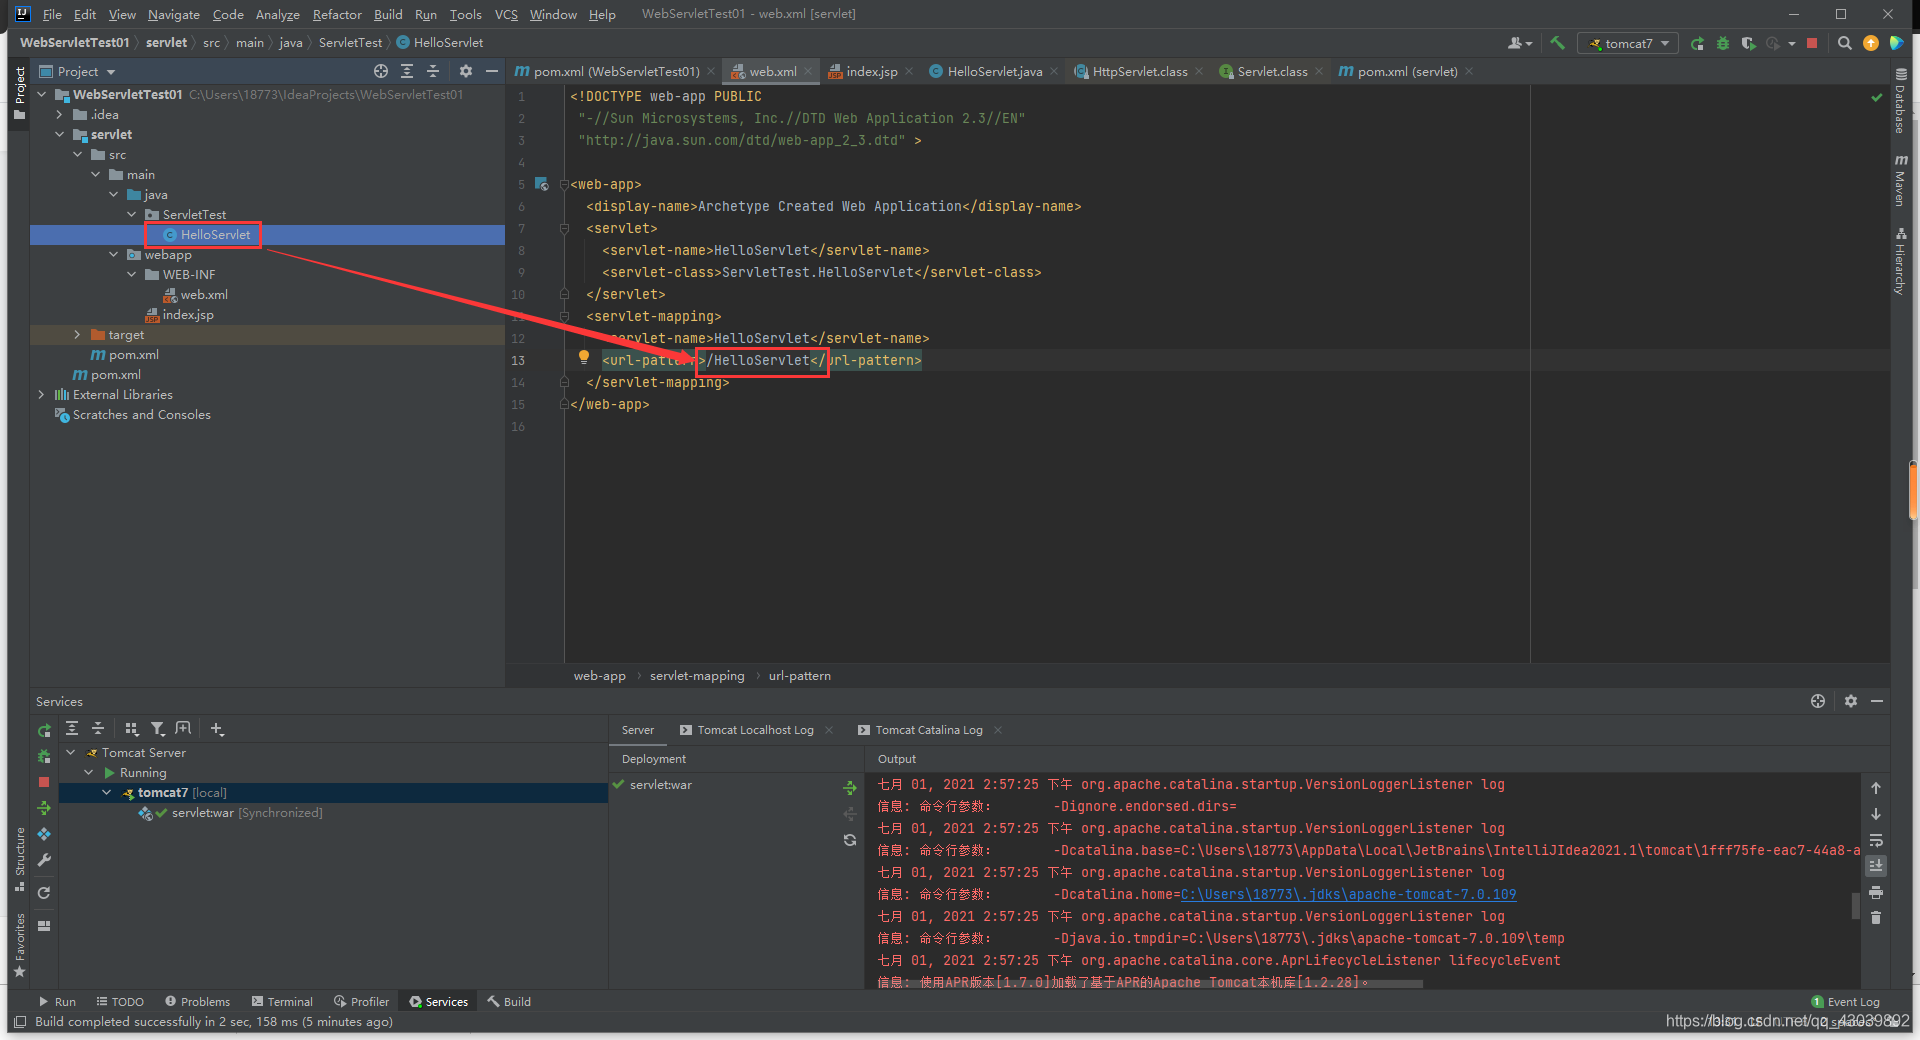Follow the apache-tomcat-7.0.109 path link
This screenshot has height=1040, width=1920.
click(x=1348, y=894)
